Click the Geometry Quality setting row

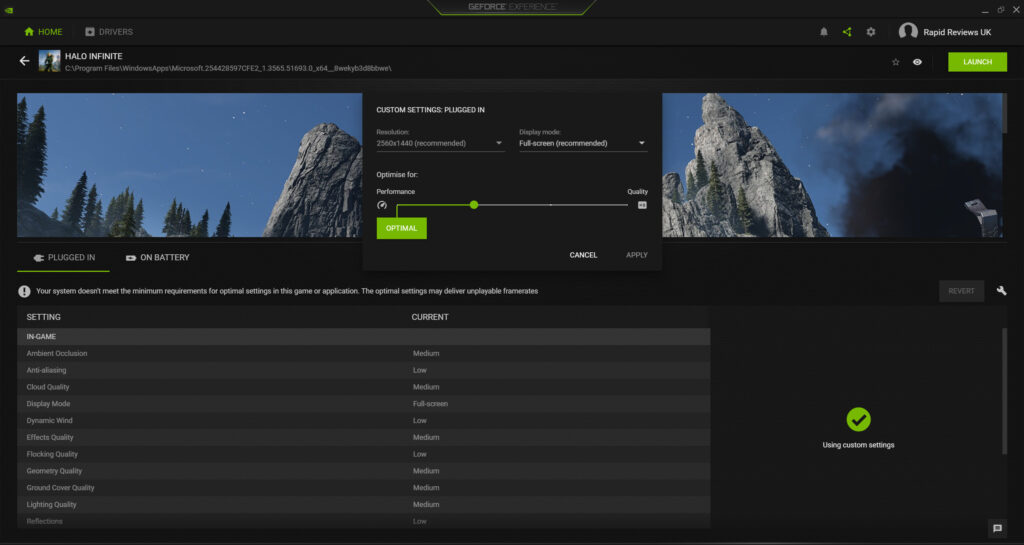364,471
